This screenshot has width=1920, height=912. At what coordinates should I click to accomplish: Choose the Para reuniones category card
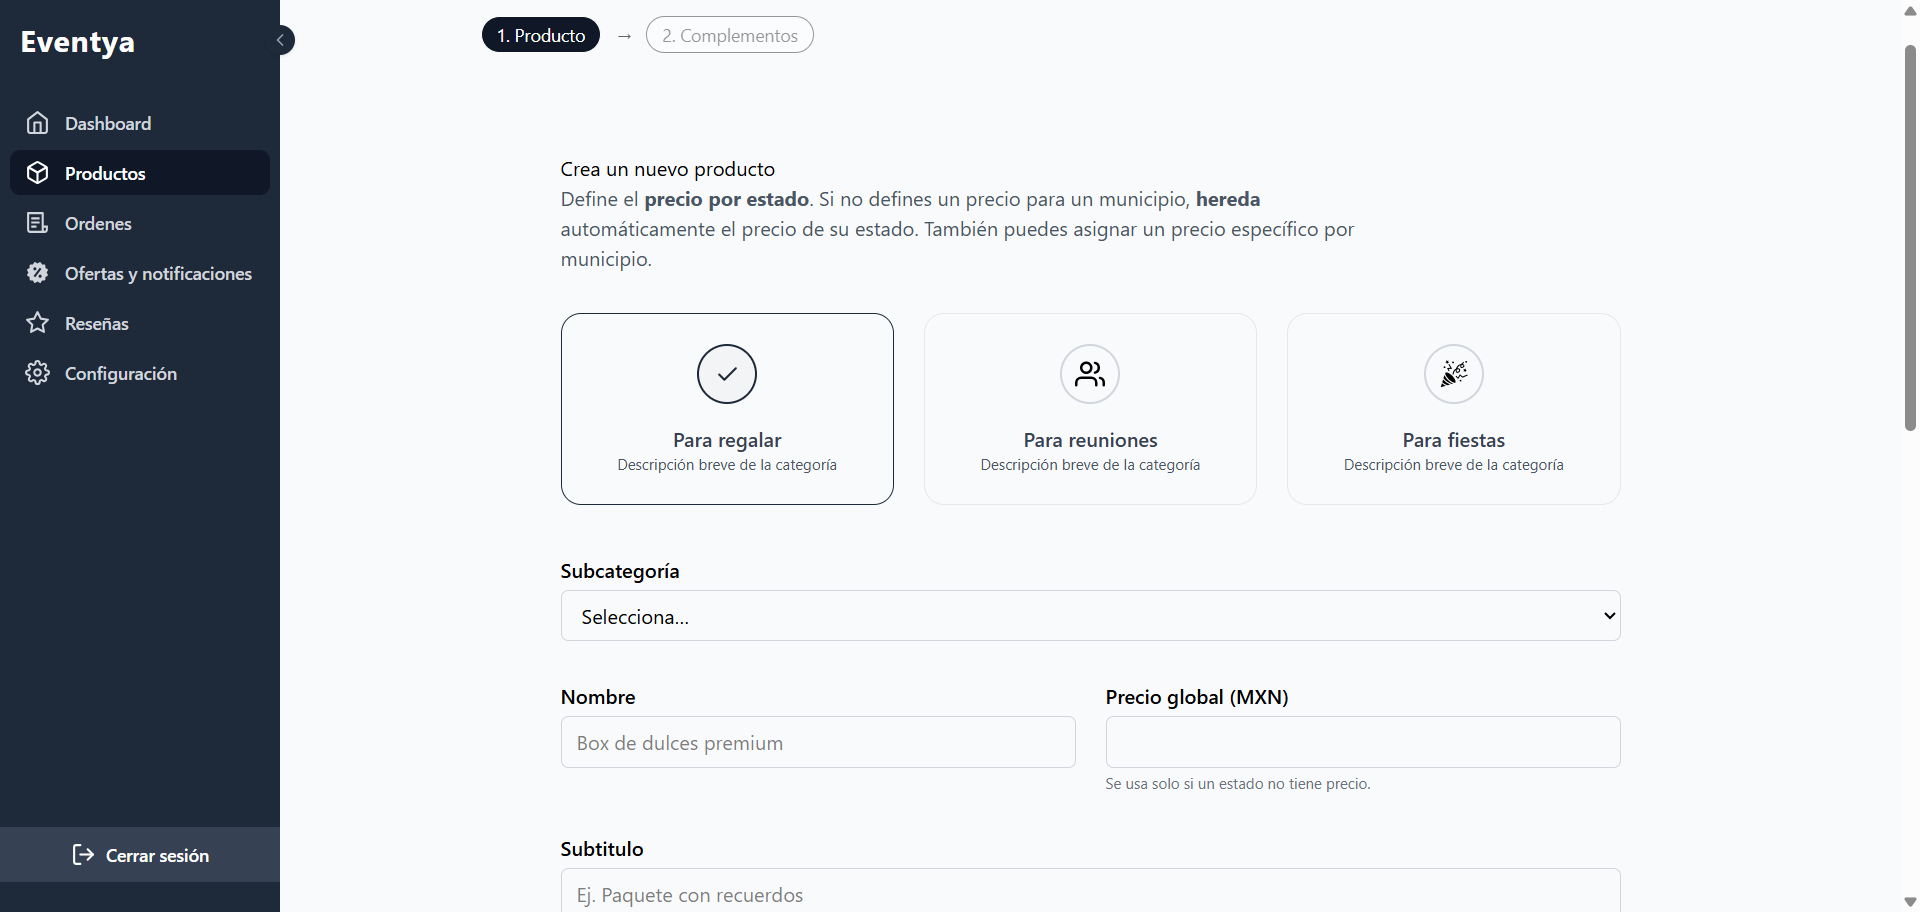(1089, 409)
